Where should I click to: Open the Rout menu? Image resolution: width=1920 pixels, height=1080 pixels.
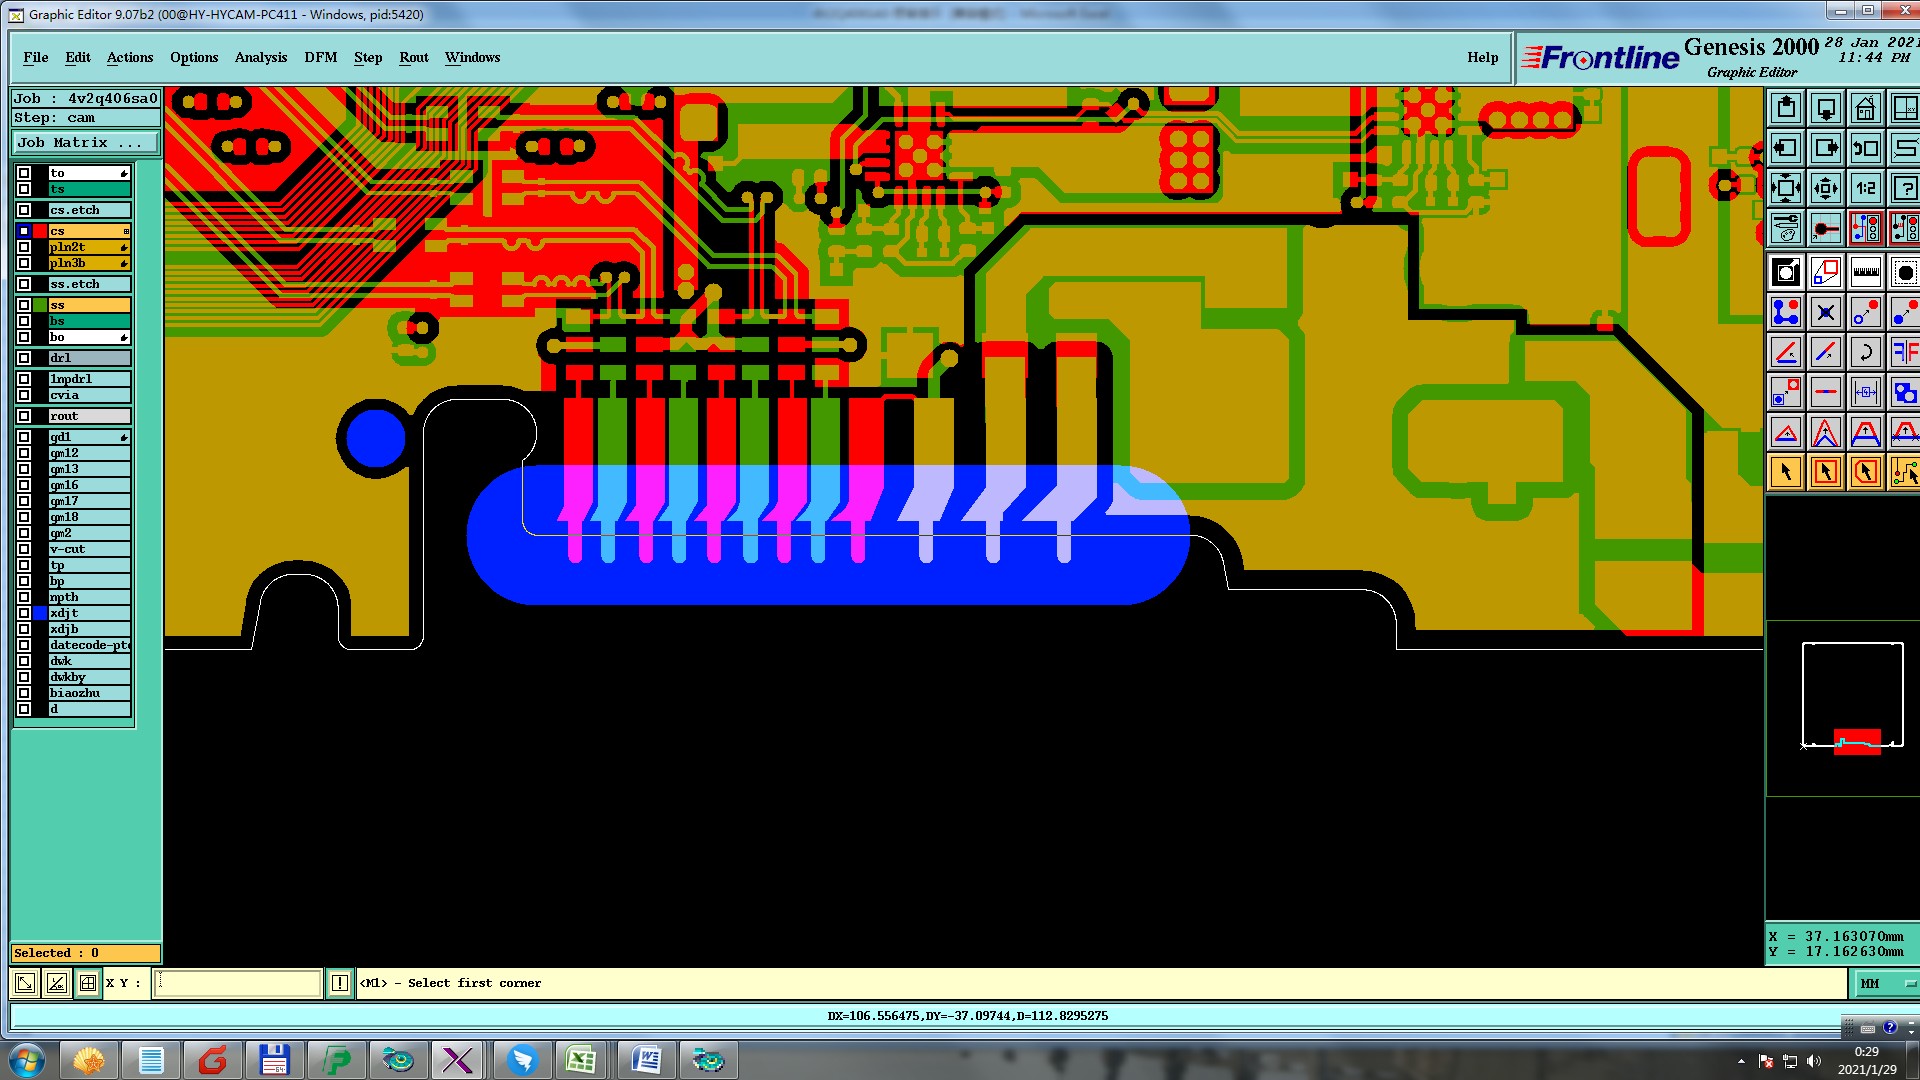pyautogui.click(x=413, y=57)
